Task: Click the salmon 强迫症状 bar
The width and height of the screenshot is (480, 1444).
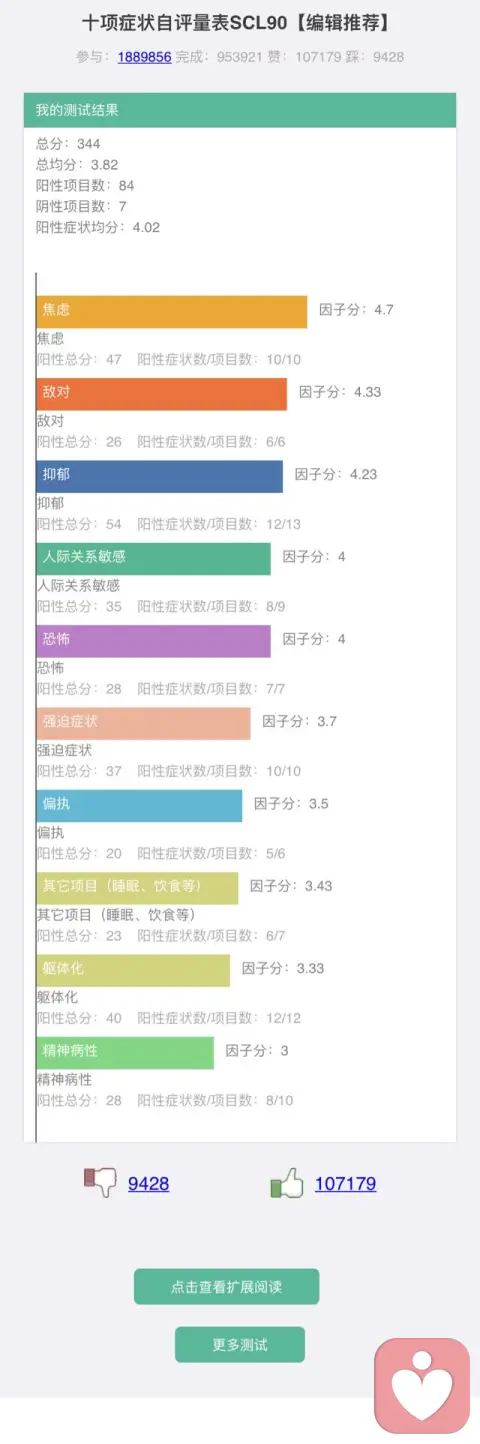Action: tap(144, 723)
